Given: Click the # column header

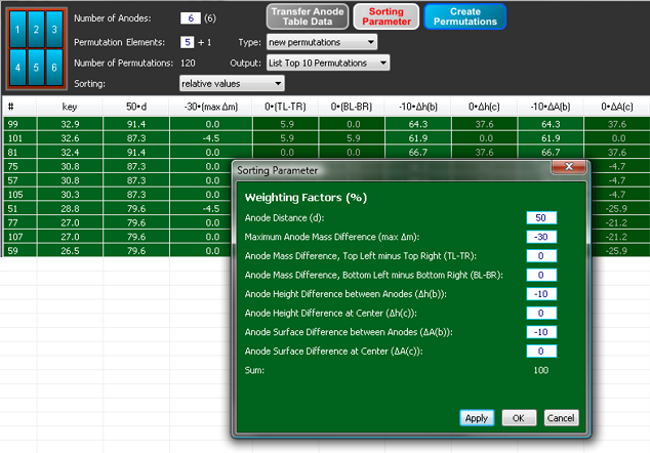Looking at the screenshot, I should coord(19,107).
